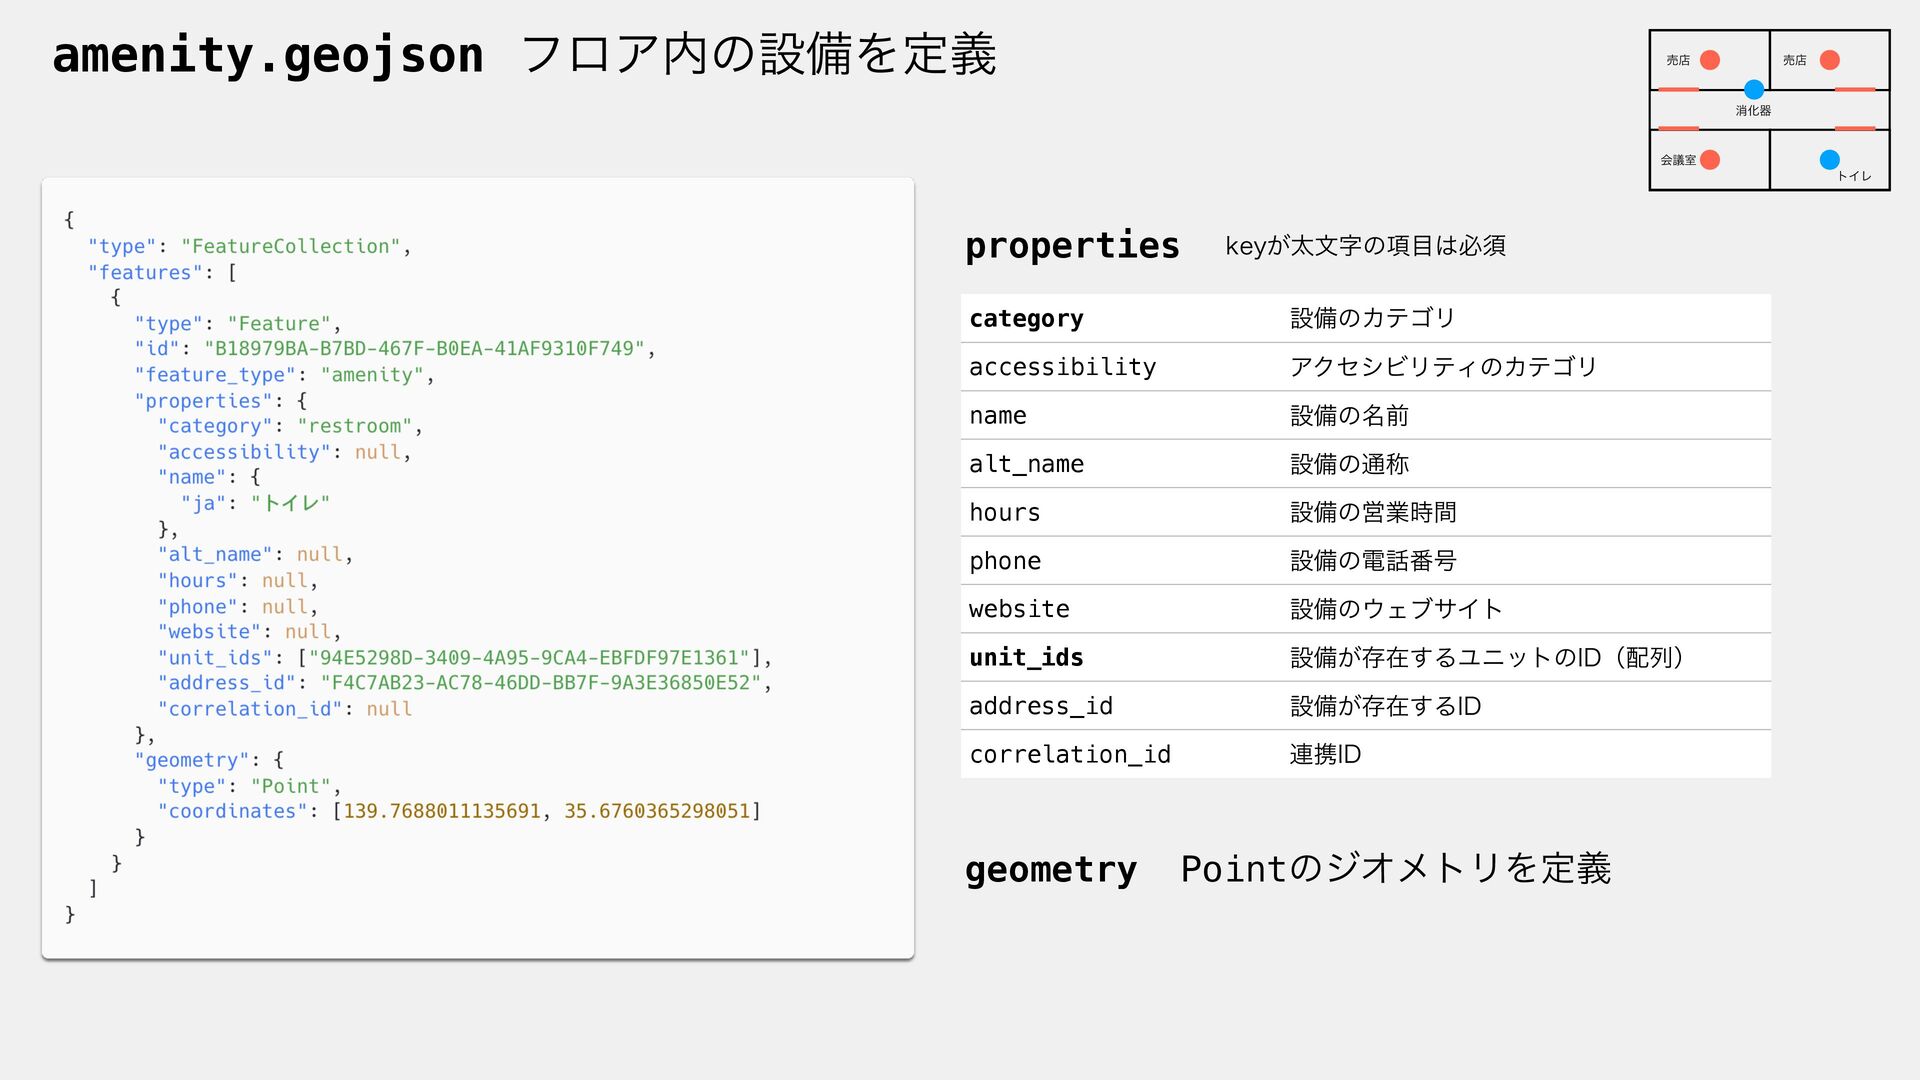This screenshot has width=1920, height=1080.
Task: Click the "ja": "トイレ" code line
Action: pos(255,503)
